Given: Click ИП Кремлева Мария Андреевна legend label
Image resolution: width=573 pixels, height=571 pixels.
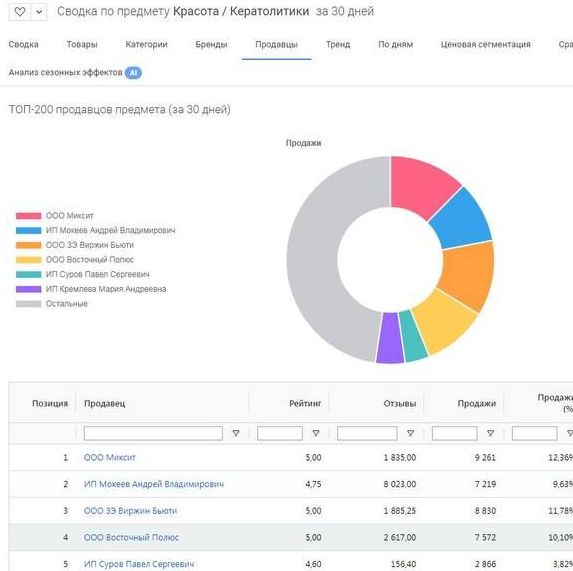Looking at the screenshot, I should point(106,289).
